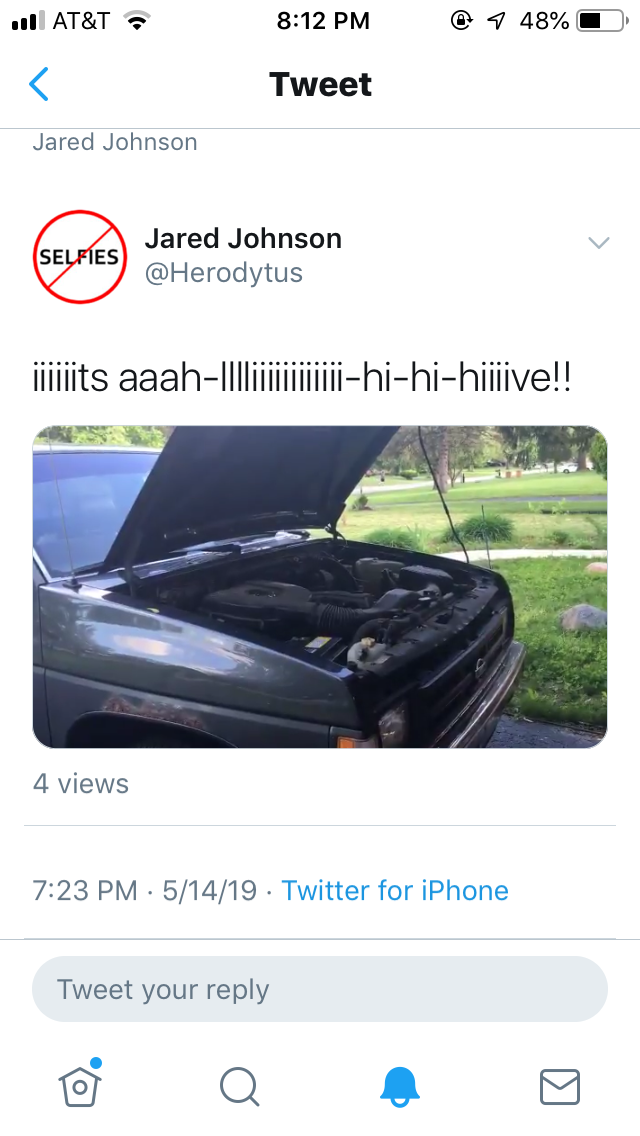Tap the battery indicator in status bar
Viewport: 640px width, 1136px height.
(602, 21)
